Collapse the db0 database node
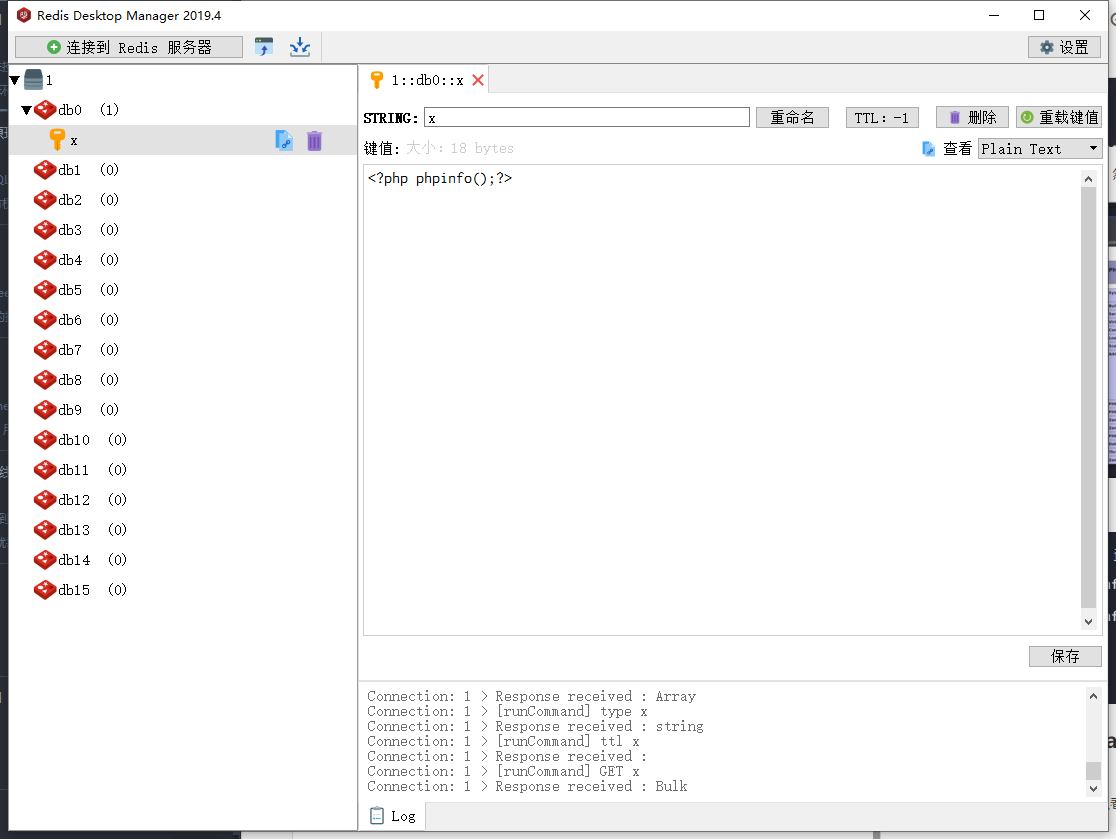This screenshot has height=839, width=1116. (x=26, y=110)
